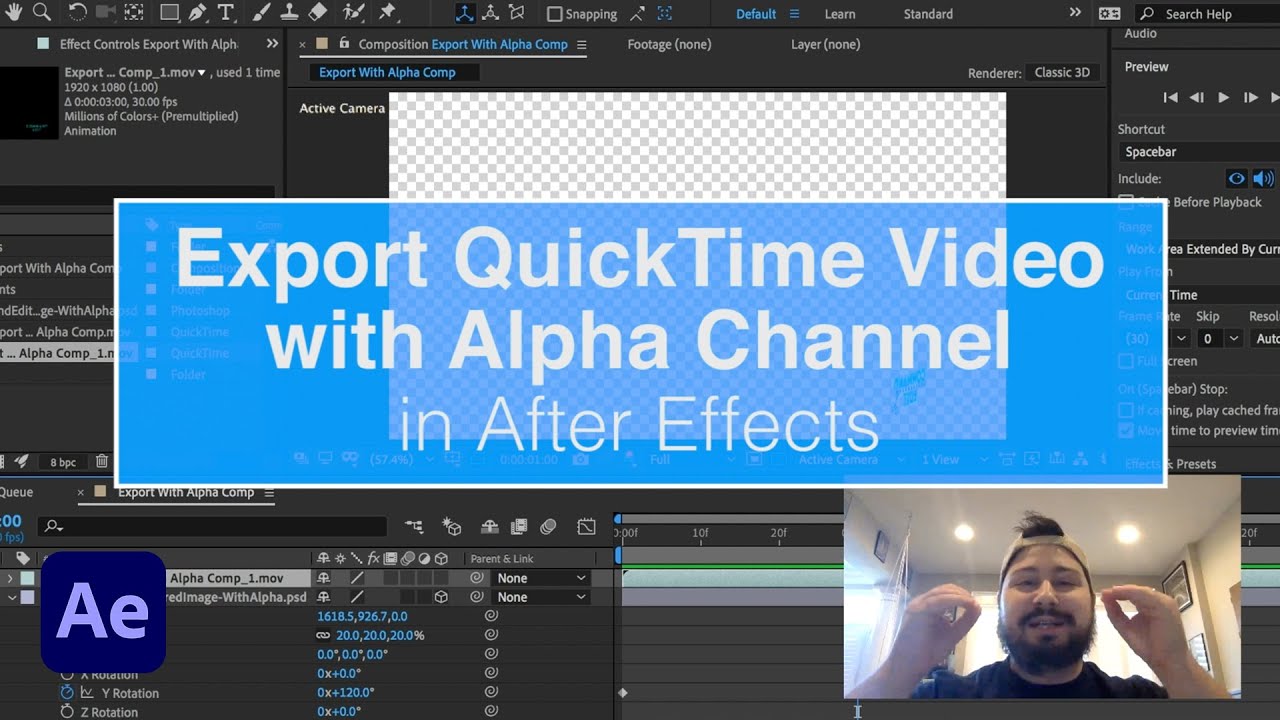Select the Rotation tool
Viewport: 1280px width, 720px height.
77,13
